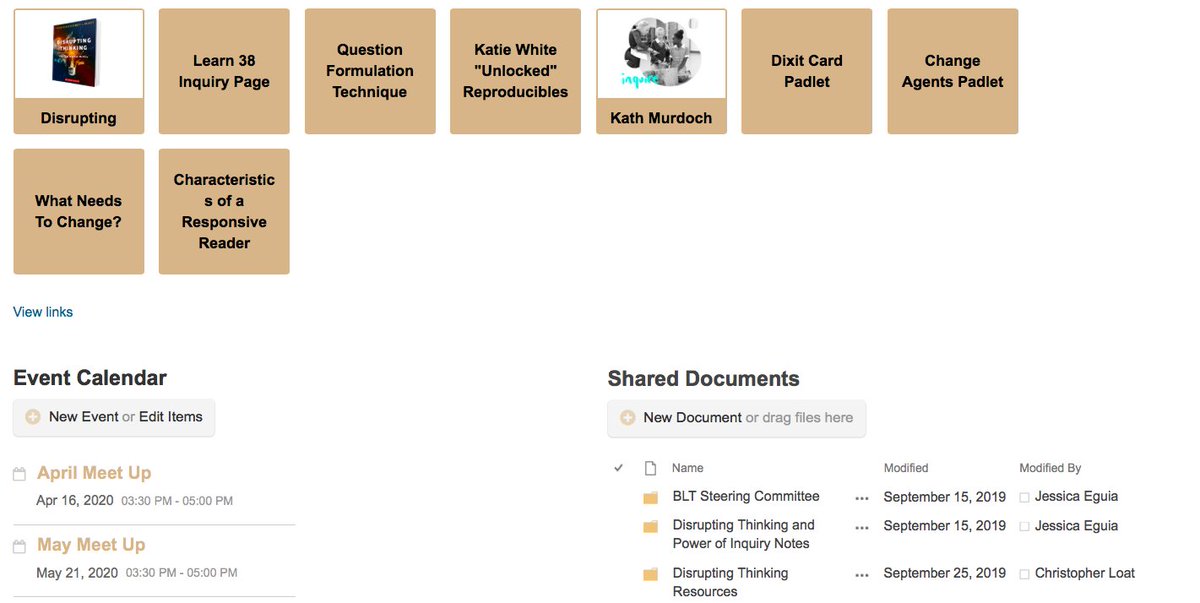Click BLT Steering Committee folder icon

click(x=651, y=498)
